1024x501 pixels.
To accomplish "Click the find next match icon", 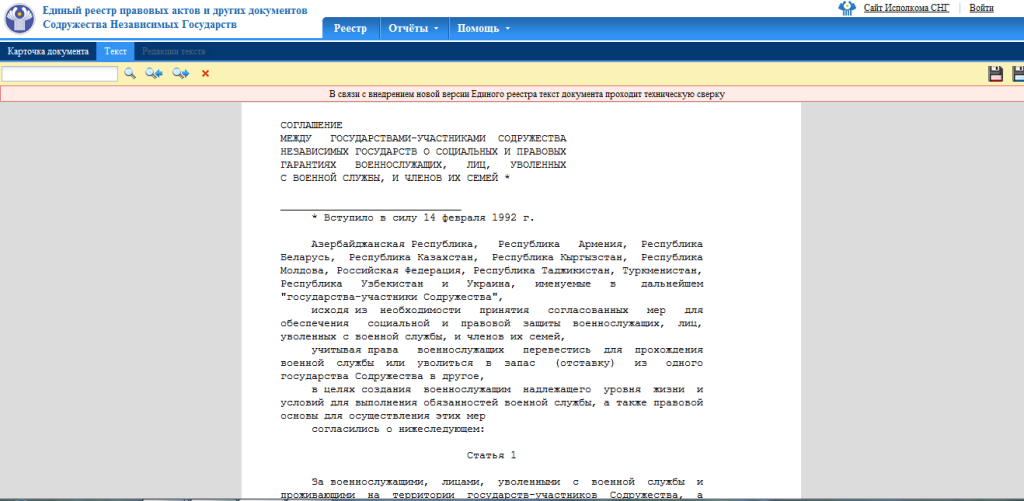I will tap(181, 73).
